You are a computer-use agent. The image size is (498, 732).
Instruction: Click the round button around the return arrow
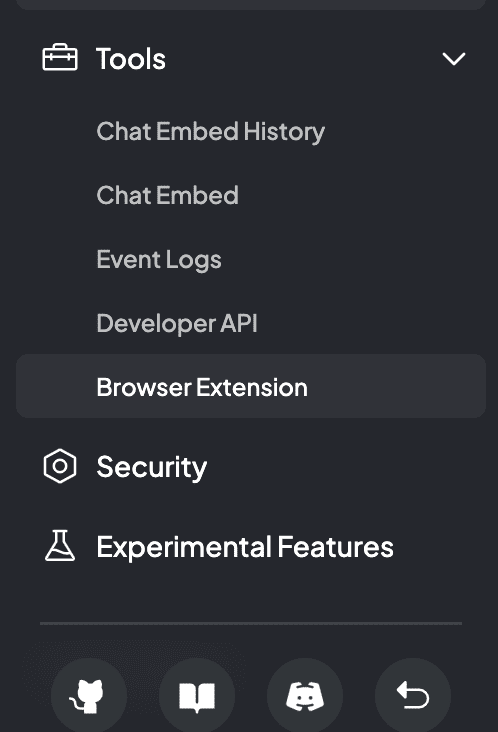tap(413, 696)
